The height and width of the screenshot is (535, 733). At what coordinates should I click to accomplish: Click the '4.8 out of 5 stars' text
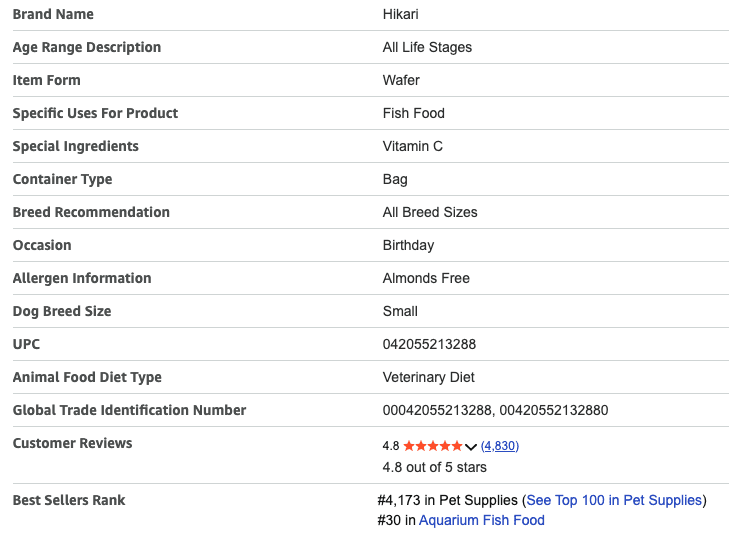(434, 467)
